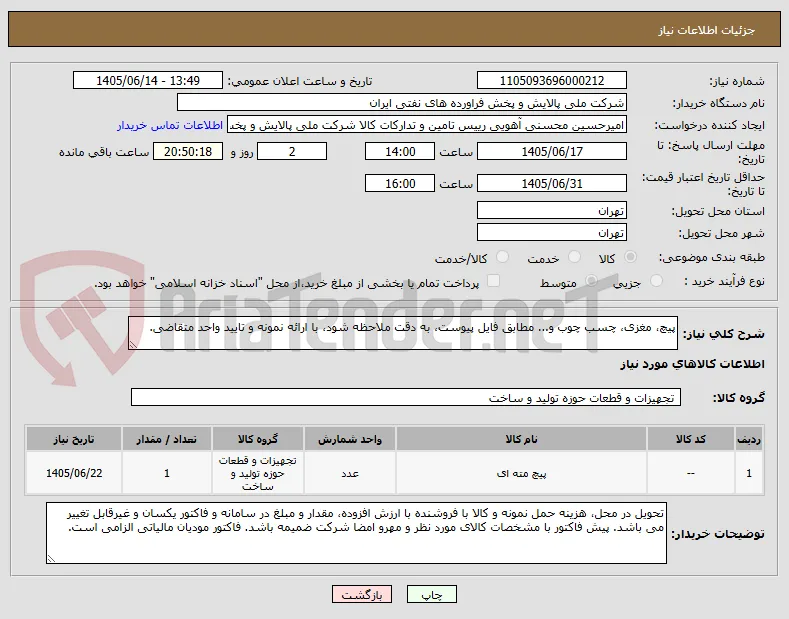Viewport: 789px width, 619px height.
Task: Click the announcement date field 1405/06/14 - 13:49
Action: pyautogui.click(x=147, y=81)
